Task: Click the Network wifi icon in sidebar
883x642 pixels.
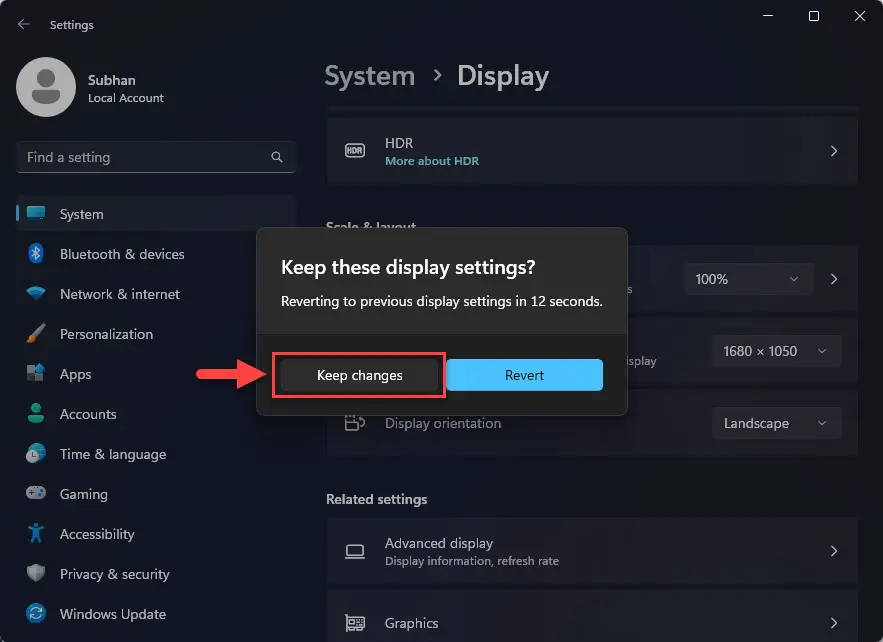Action: [x=36, y=293]
